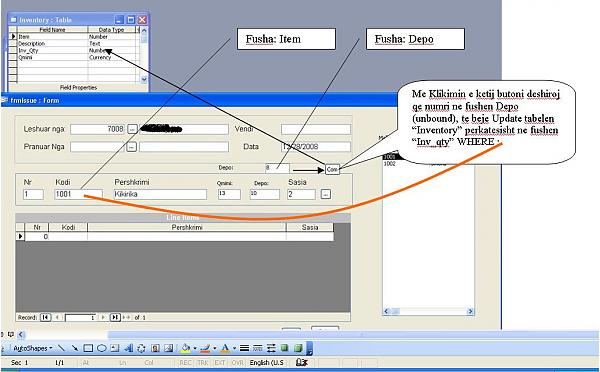Expand the Font Color dropdown arrow
This screenshot has height=372, width=600.
[234, 348]
